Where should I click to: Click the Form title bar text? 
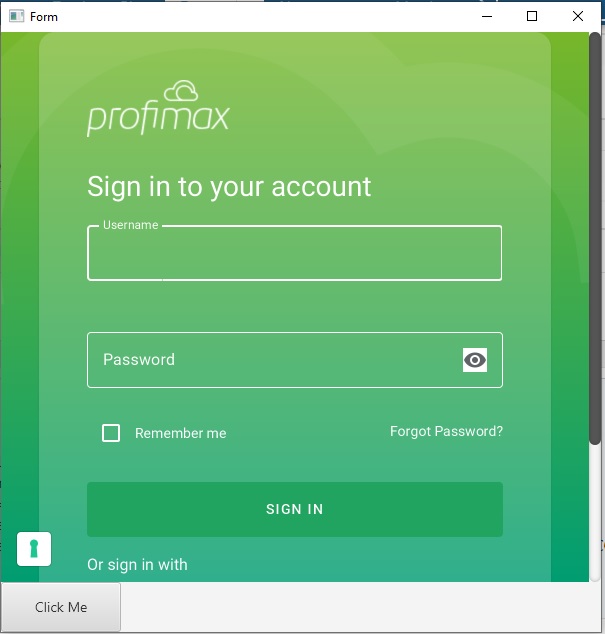[44, 17]
